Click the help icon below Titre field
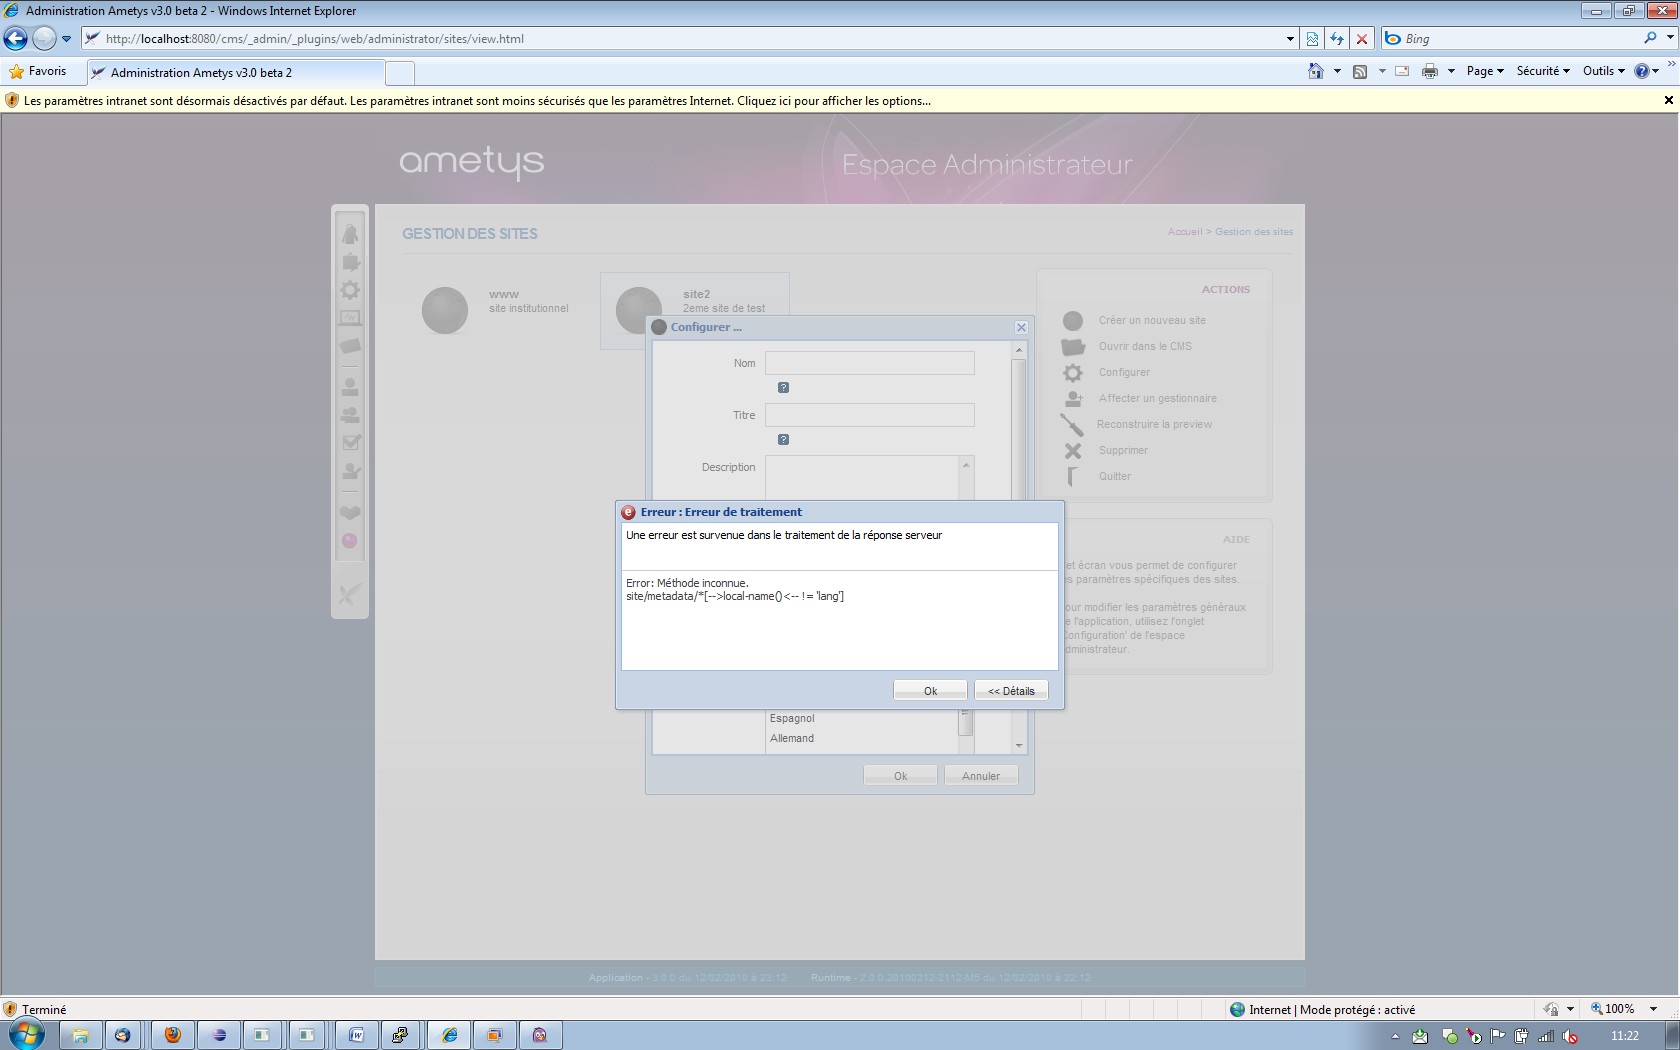The width and height of the screenshot is (1680, 1050). [x=783, y=440]
